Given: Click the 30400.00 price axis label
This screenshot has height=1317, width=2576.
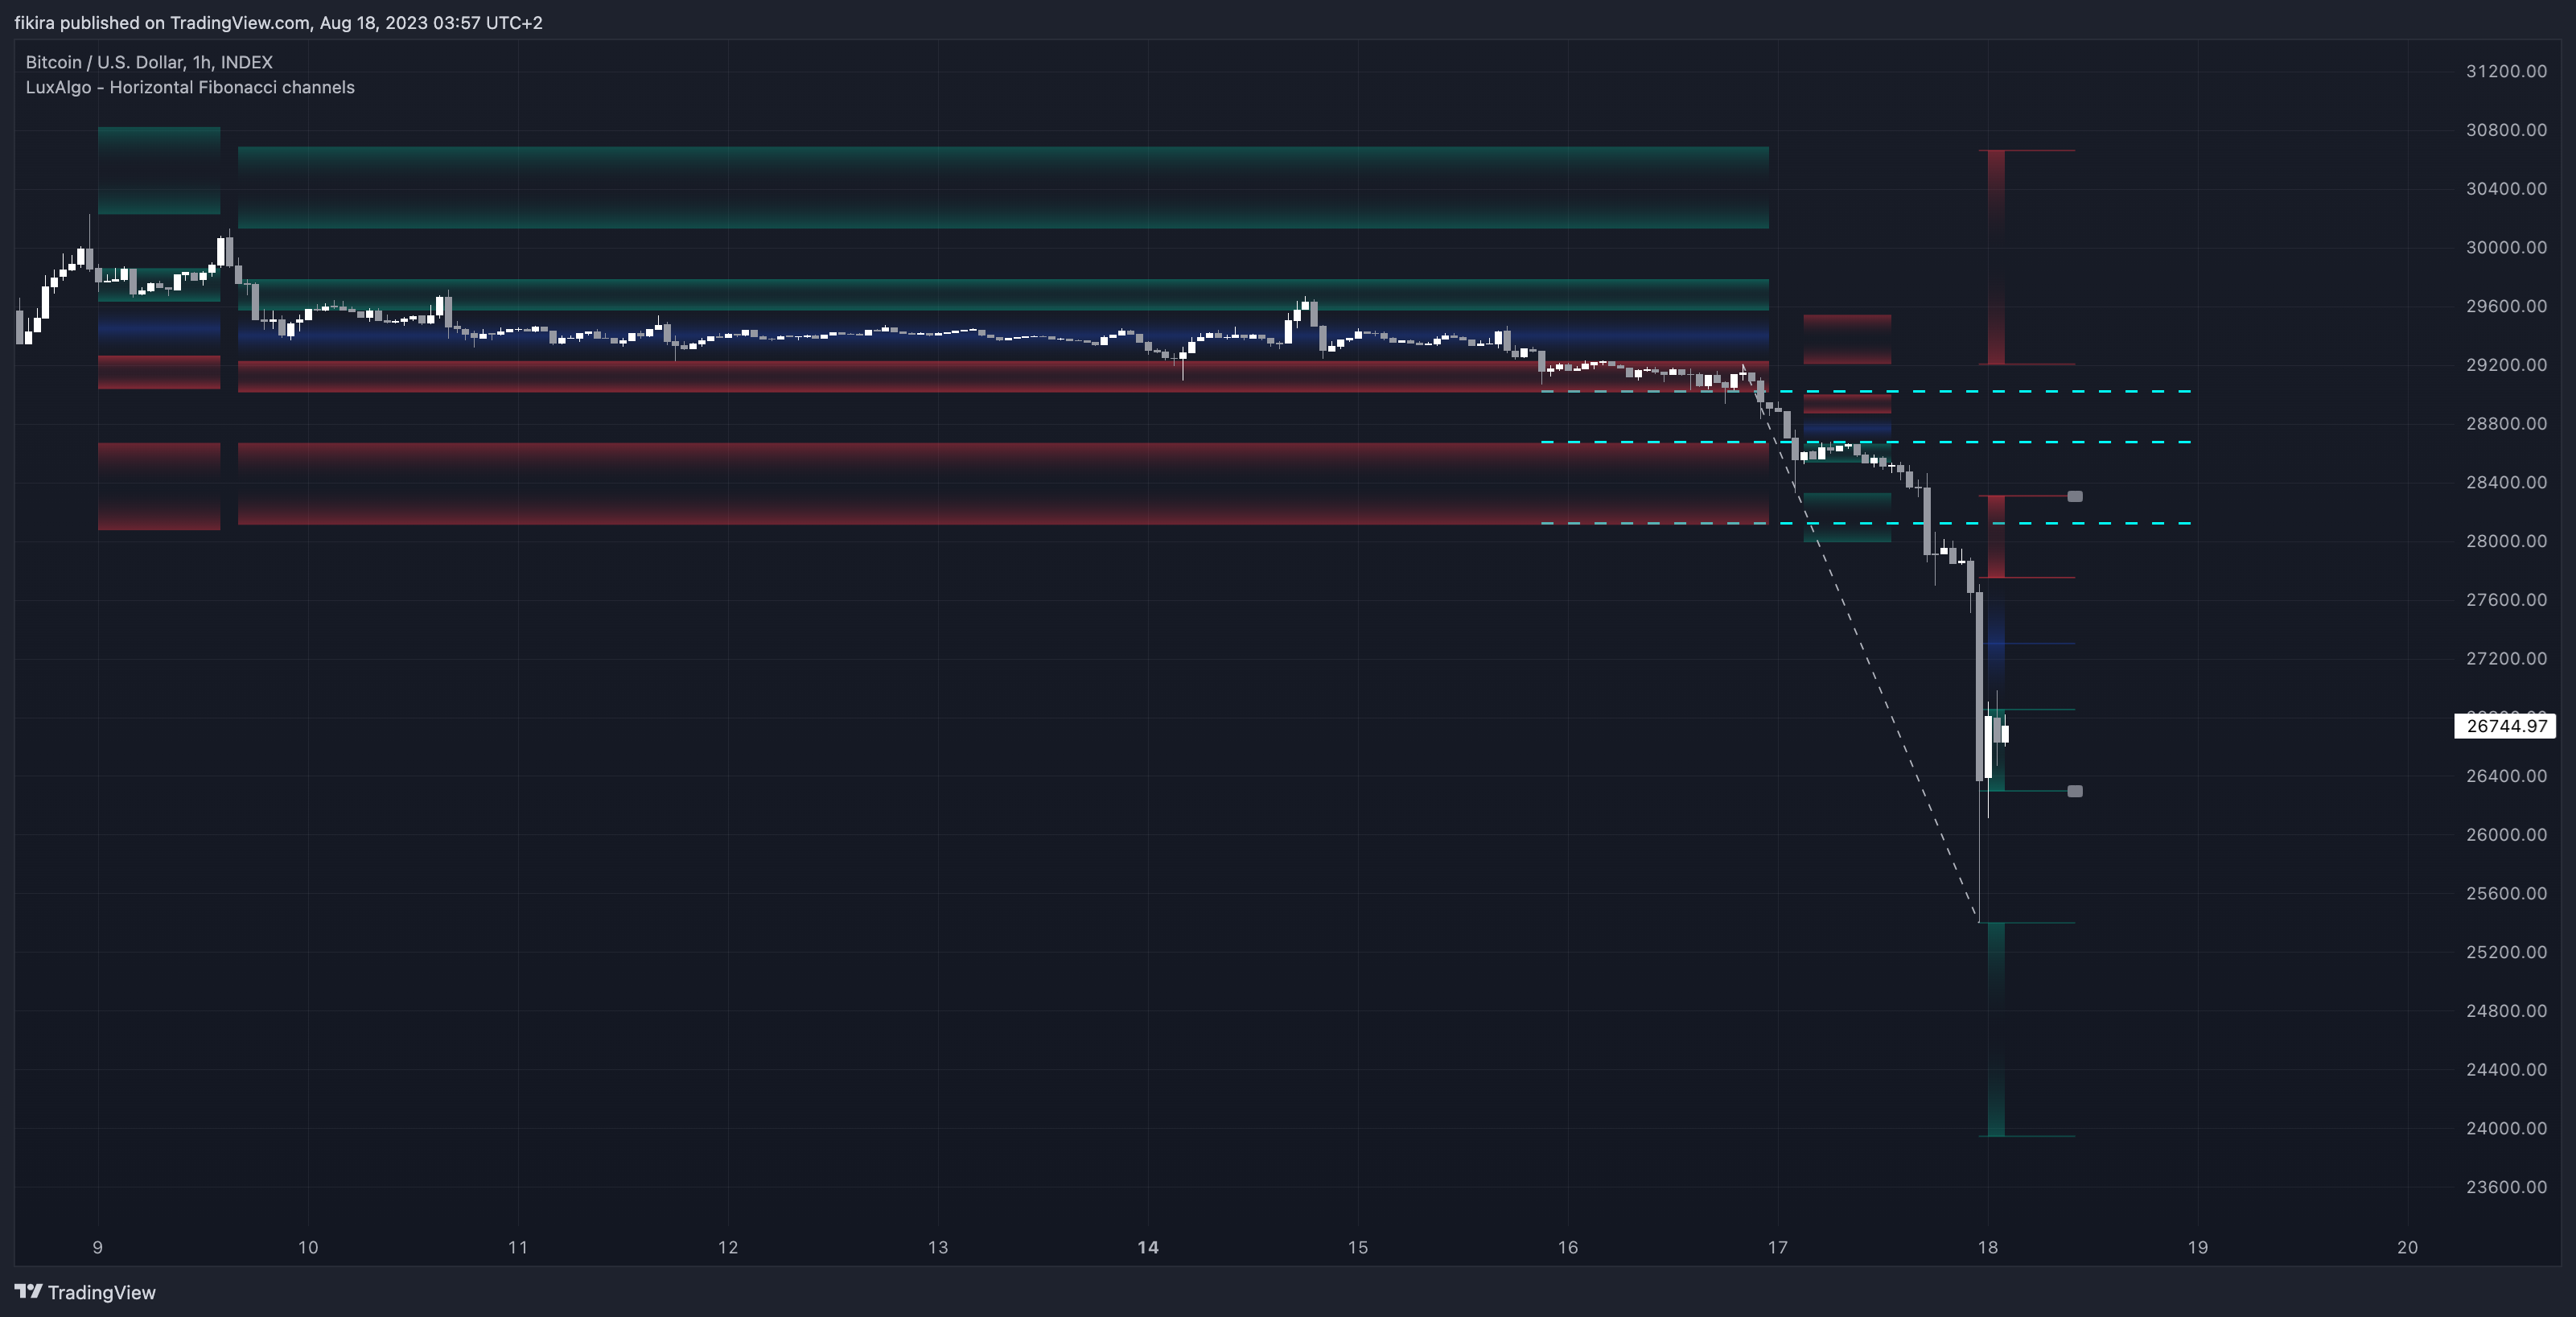Looking at the screenshot, I should click(2506, 188).
